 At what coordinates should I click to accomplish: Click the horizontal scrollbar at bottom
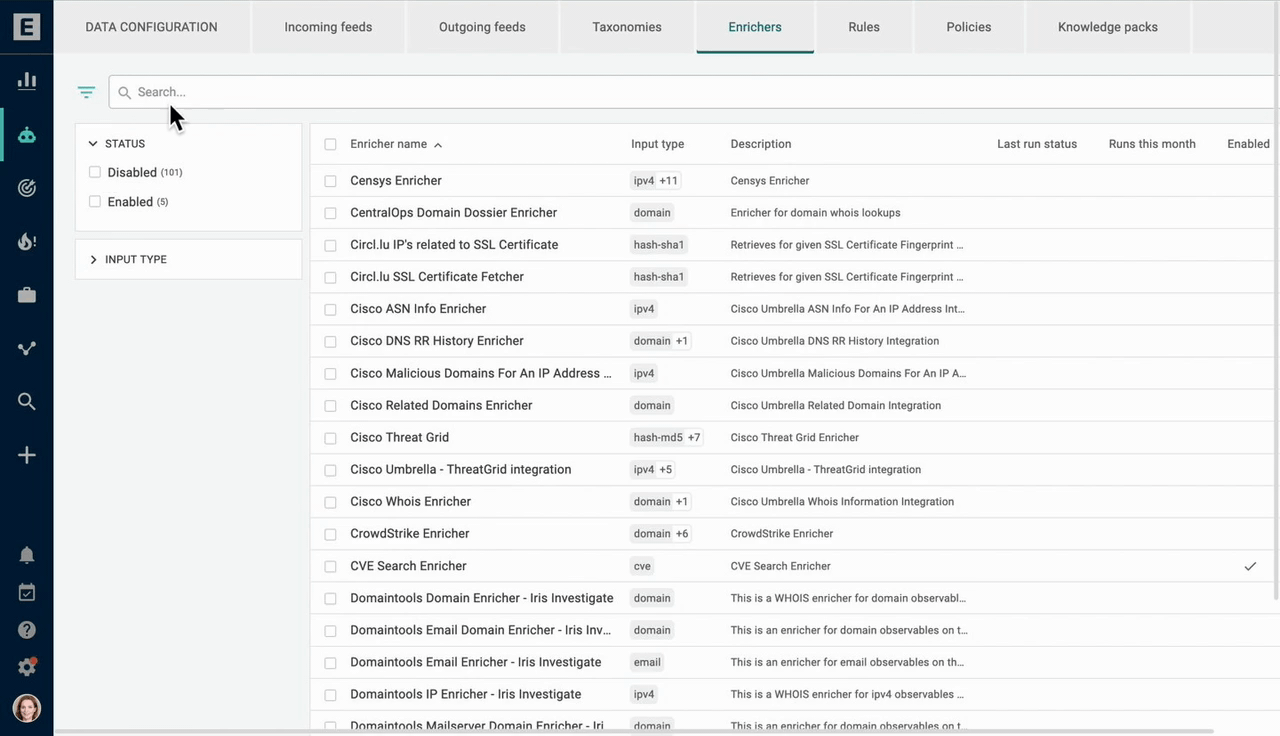coord(634,732)
